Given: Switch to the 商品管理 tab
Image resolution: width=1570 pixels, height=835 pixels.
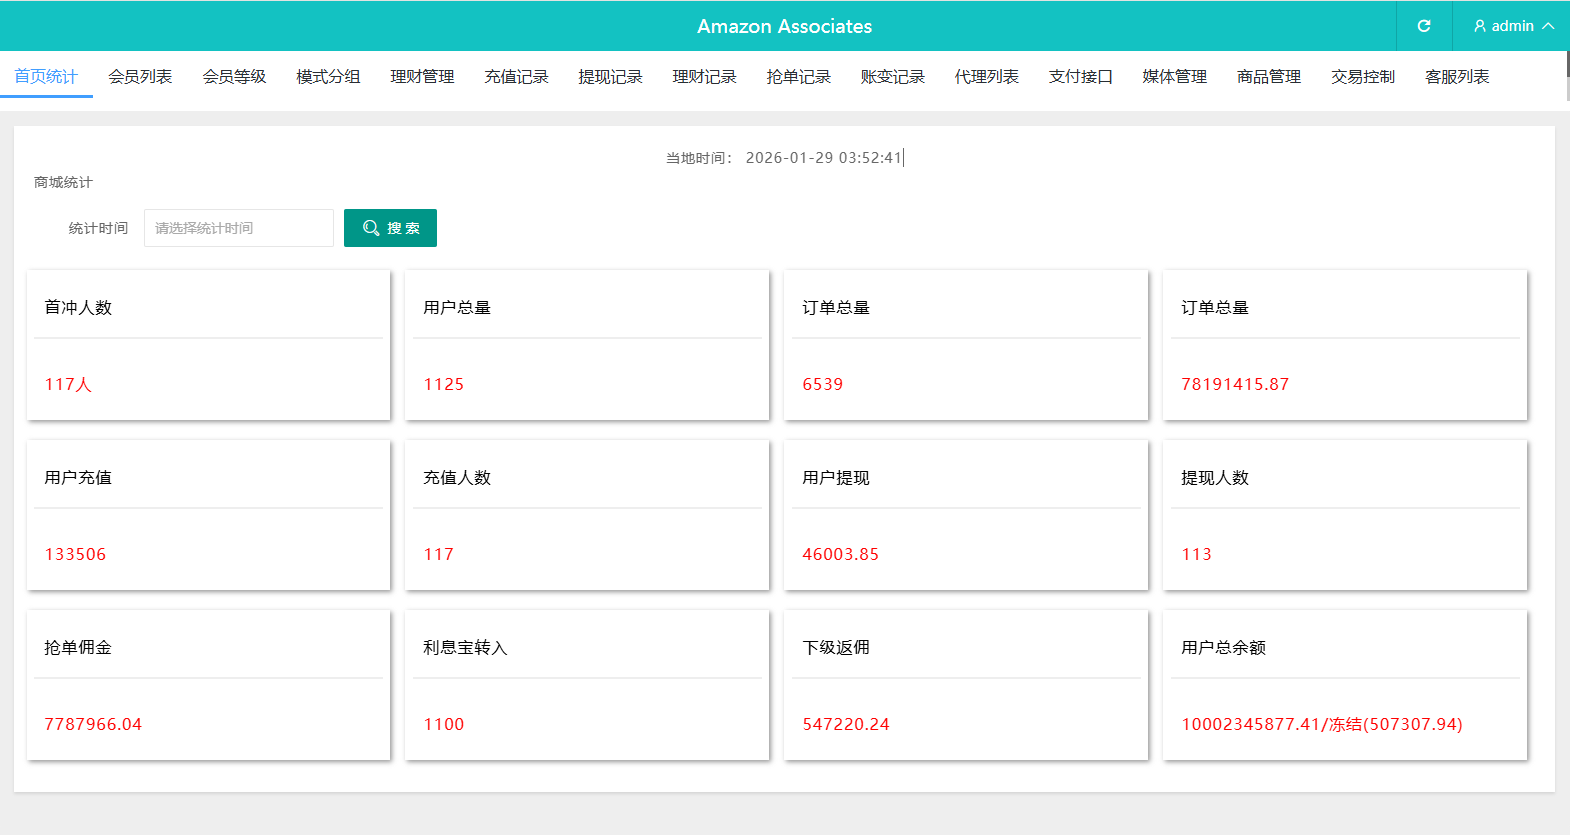Looking at the screenshot, I should [x=1268, y=77].
